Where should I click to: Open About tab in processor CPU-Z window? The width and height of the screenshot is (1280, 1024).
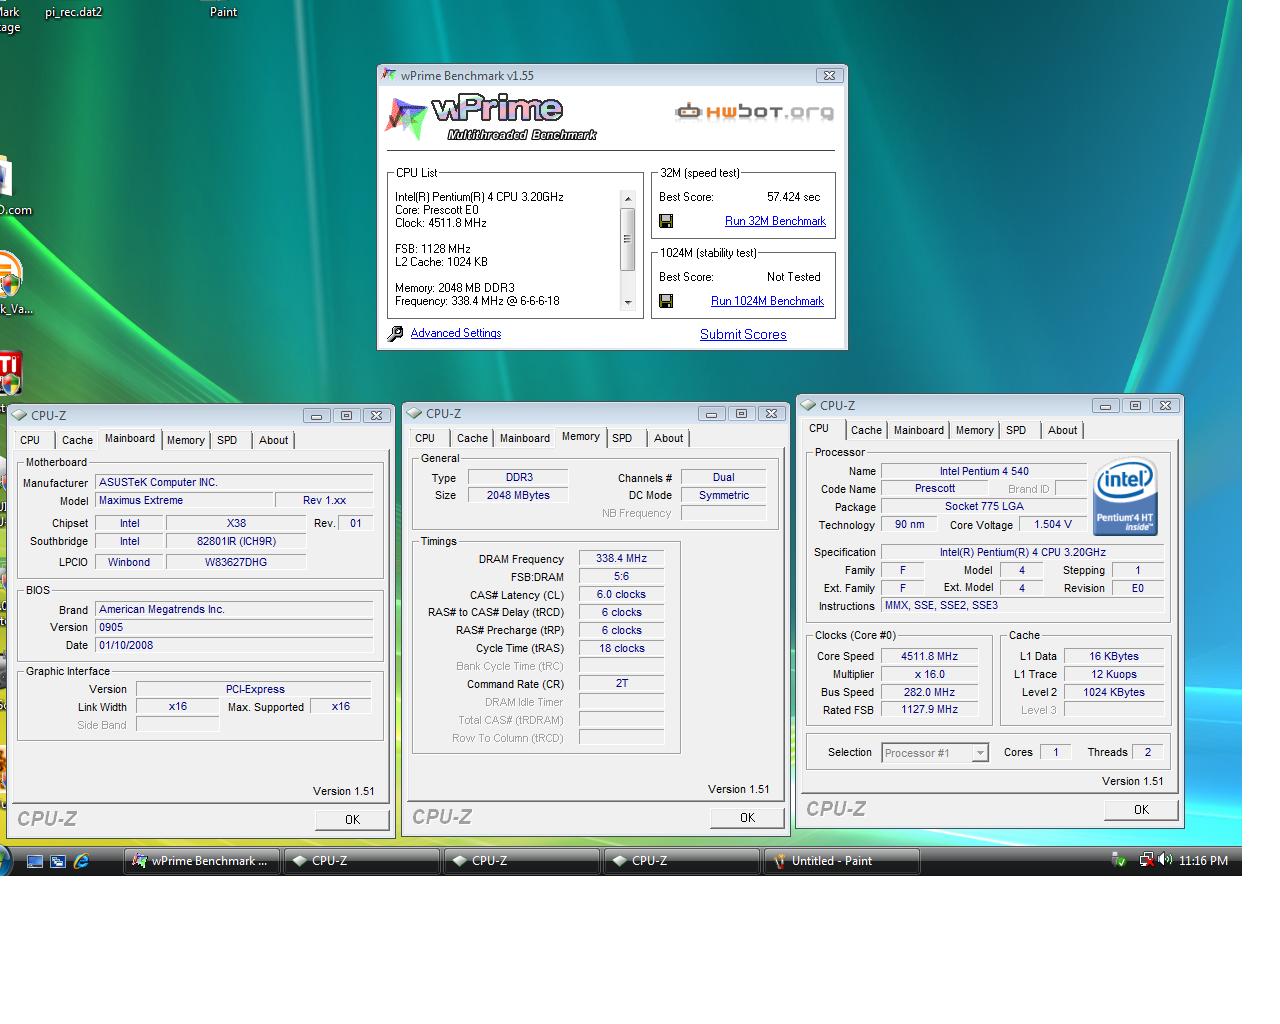(x=1062, y=430)
